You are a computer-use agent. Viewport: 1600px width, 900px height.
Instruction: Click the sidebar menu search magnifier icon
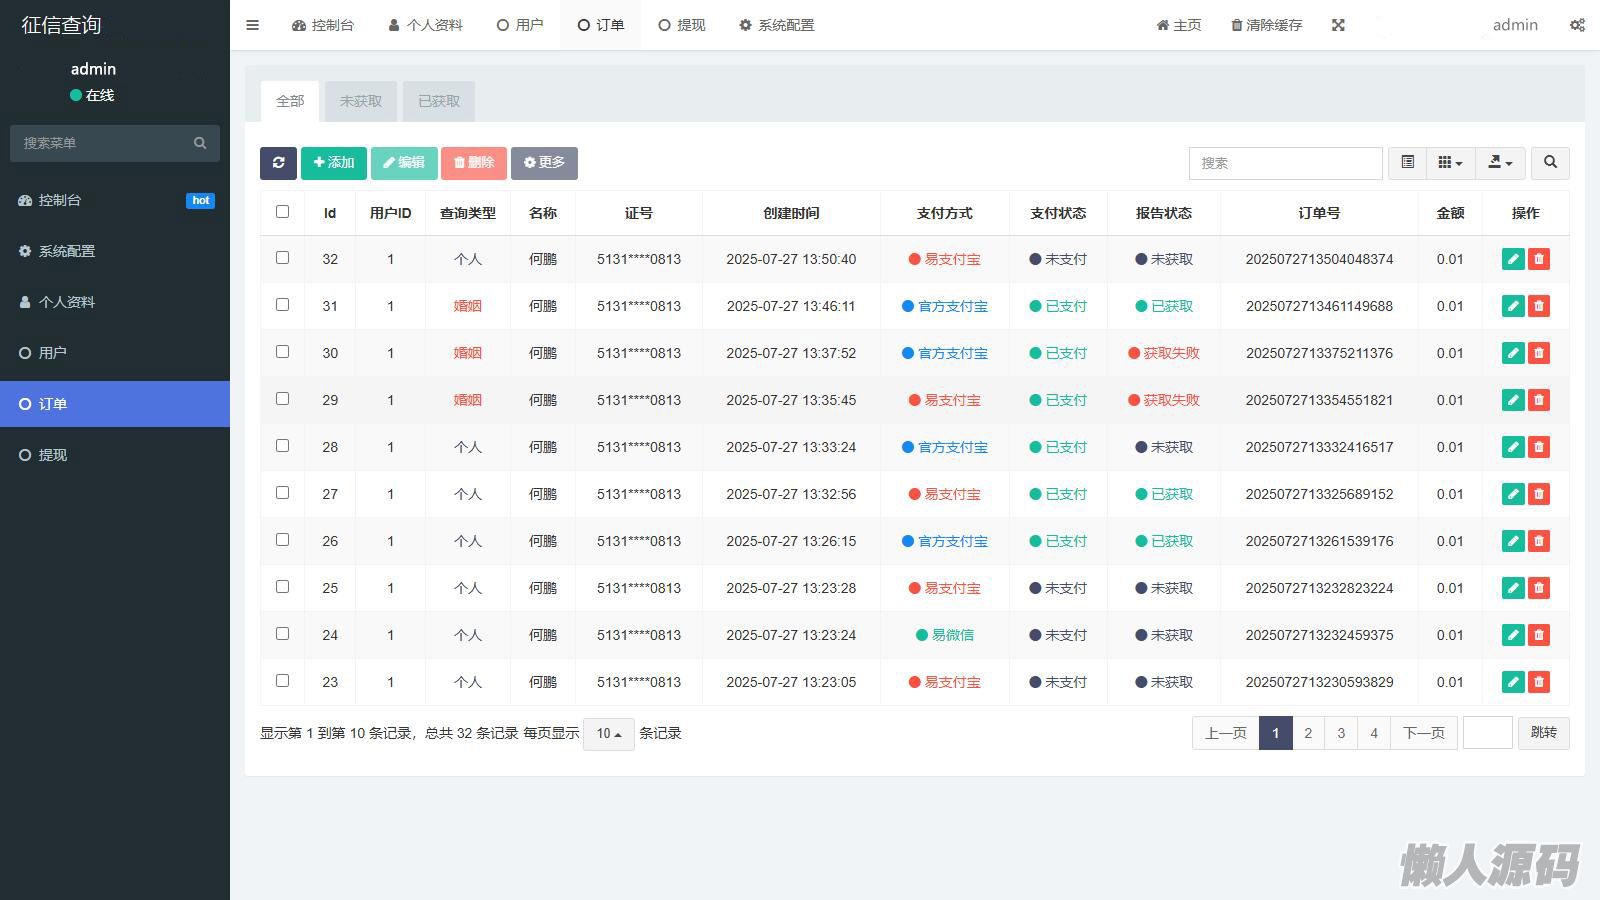tap(200, 143)
